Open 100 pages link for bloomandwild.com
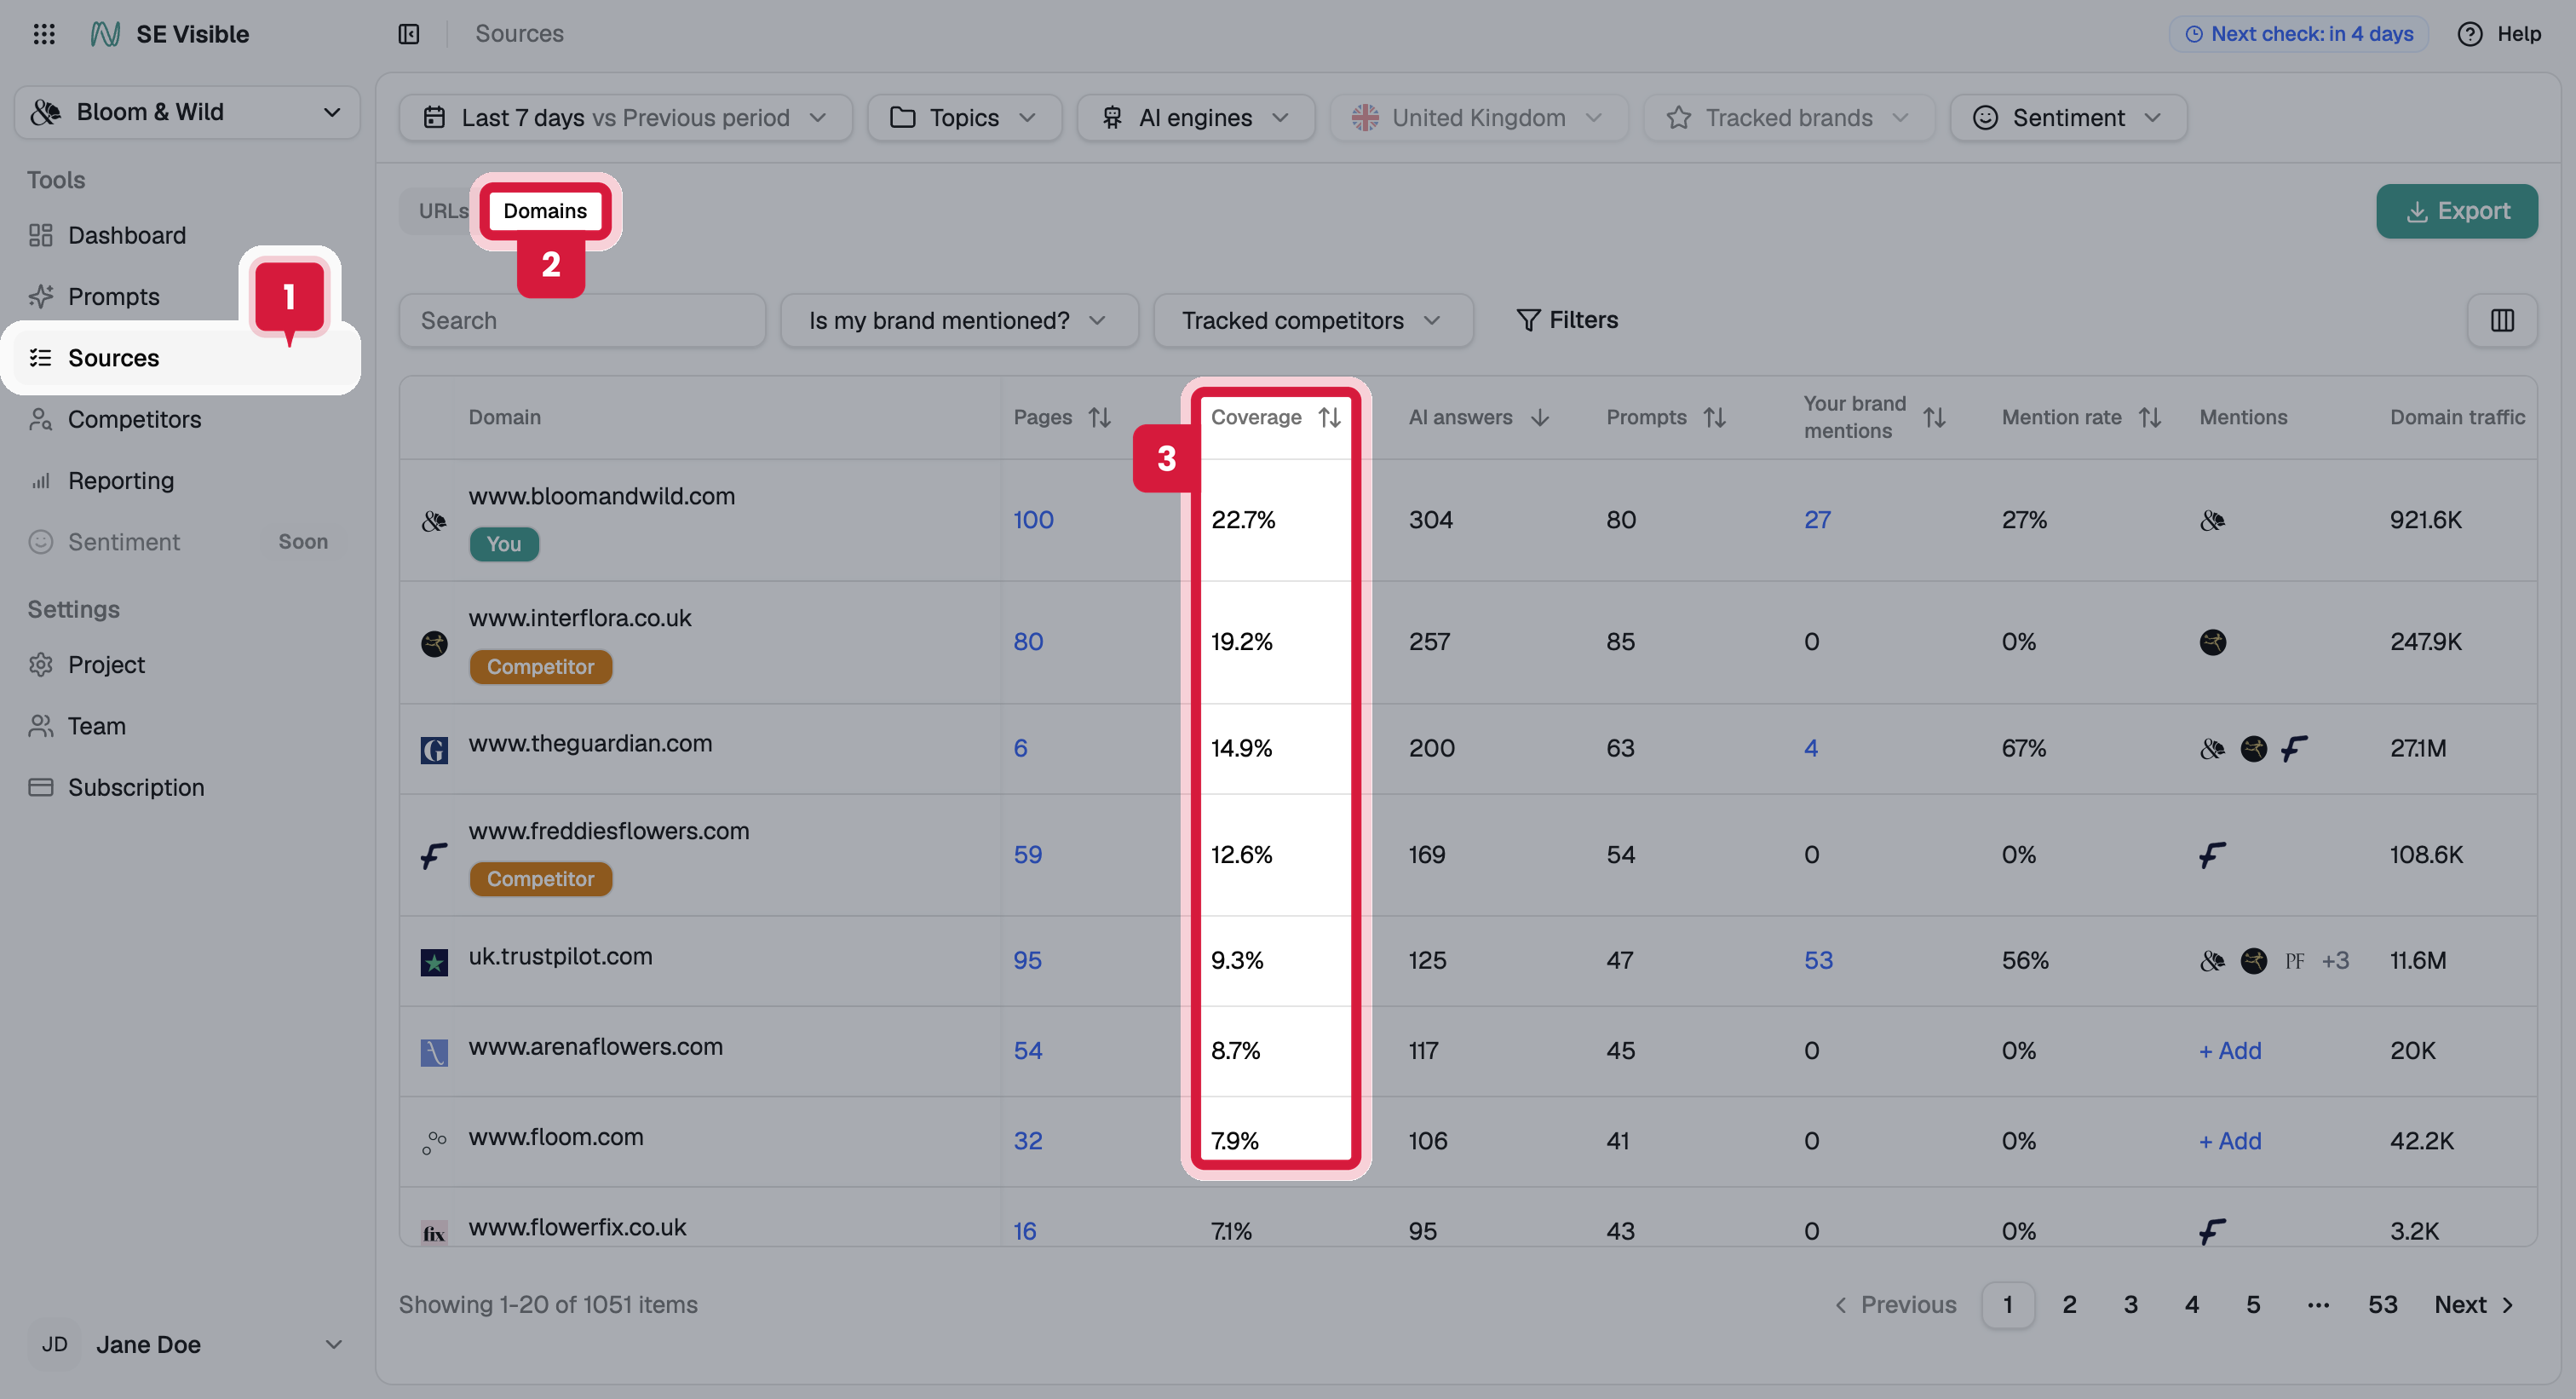This screenshot has width=2576, height=1399. [1033, 520]
